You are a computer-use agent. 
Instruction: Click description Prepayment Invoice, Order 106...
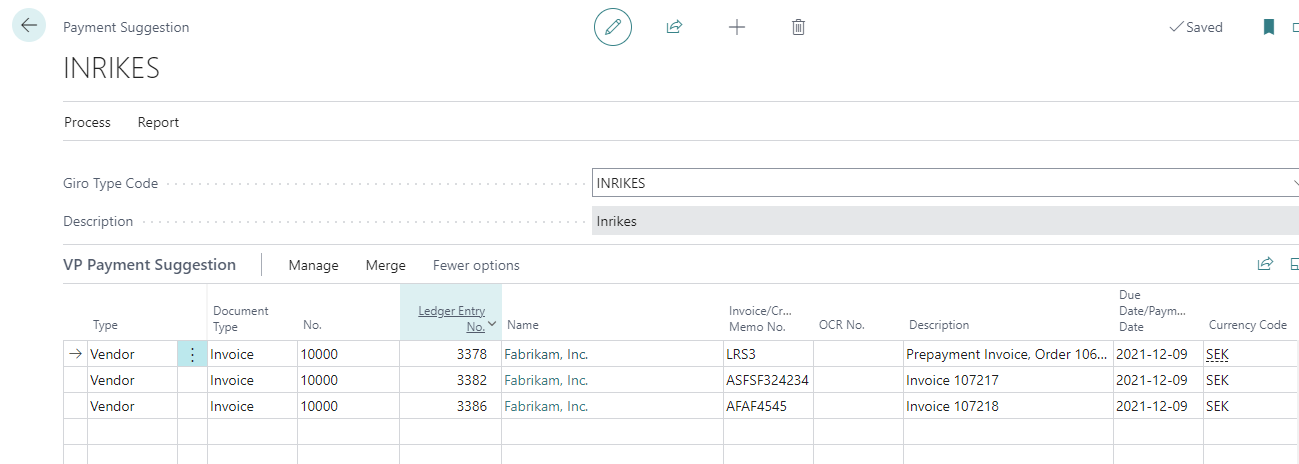(1007, 354)
